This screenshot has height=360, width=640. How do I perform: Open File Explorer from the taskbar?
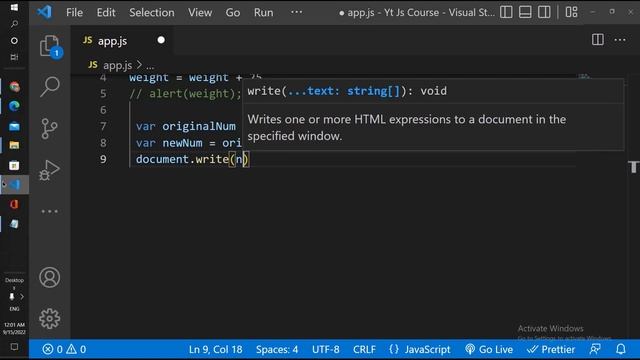(x=14, y=145)
